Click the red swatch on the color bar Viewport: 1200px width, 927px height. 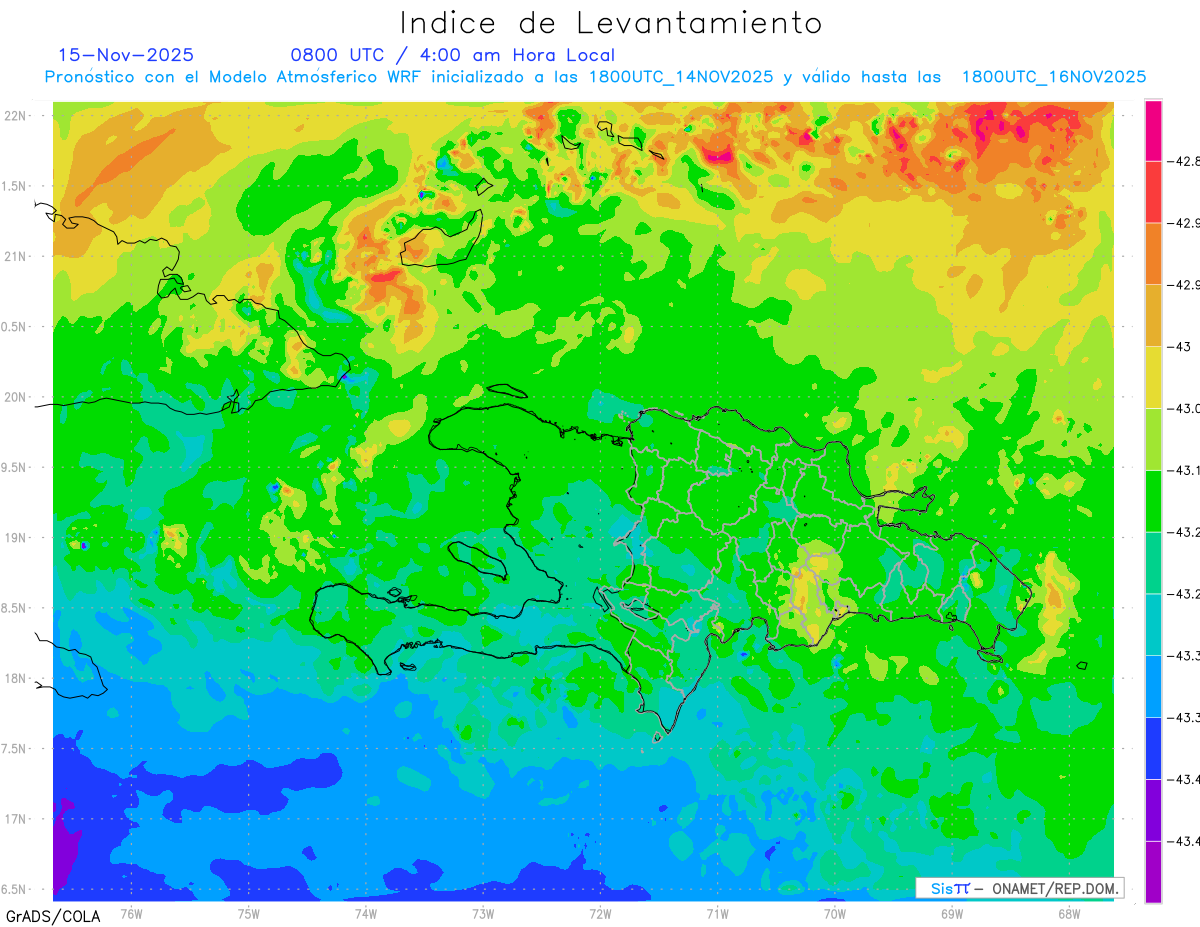coord(1153,191)
